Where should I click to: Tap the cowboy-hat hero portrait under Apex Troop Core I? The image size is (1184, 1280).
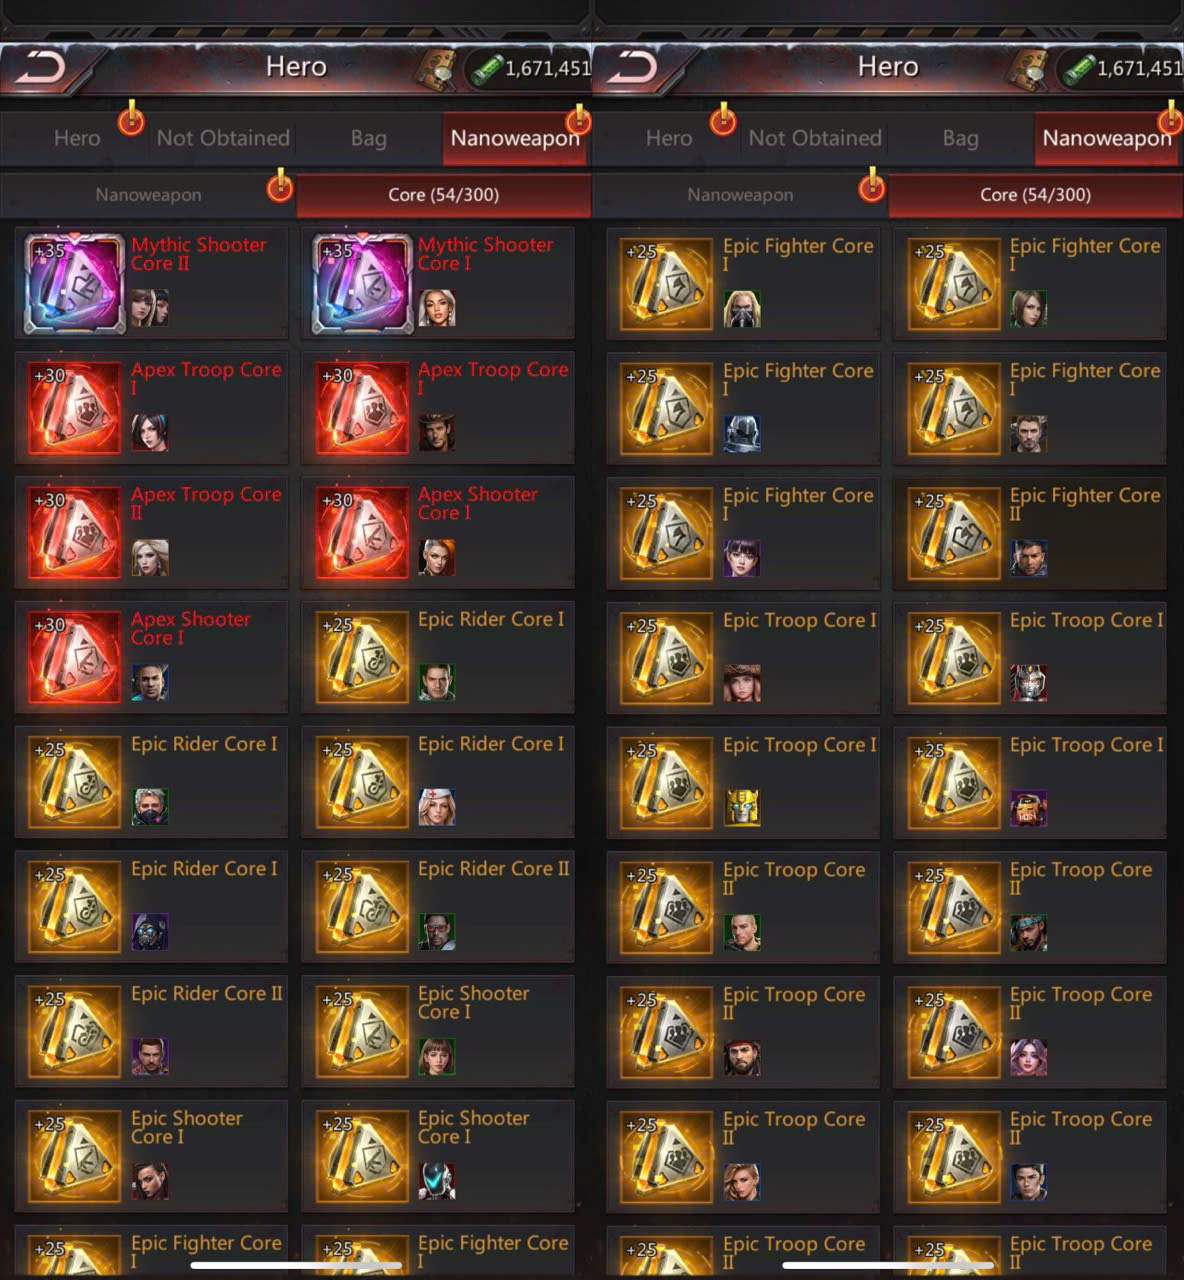437,433
